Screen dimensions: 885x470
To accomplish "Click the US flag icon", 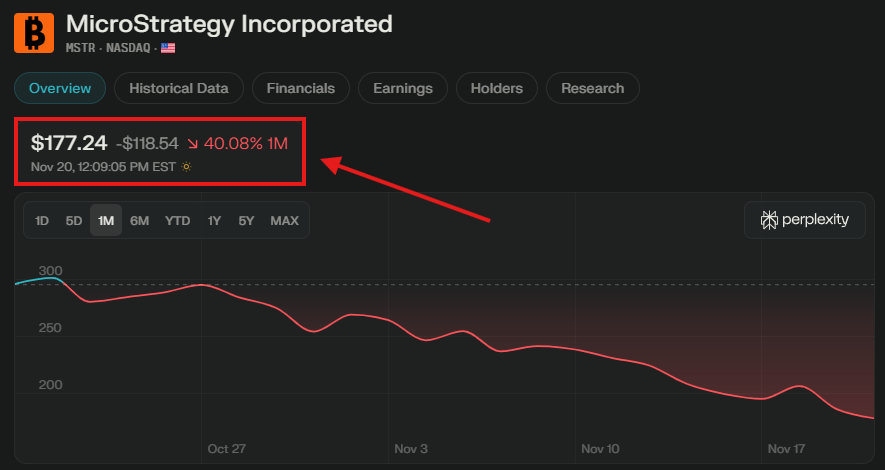I will click(x=168, y=48).
